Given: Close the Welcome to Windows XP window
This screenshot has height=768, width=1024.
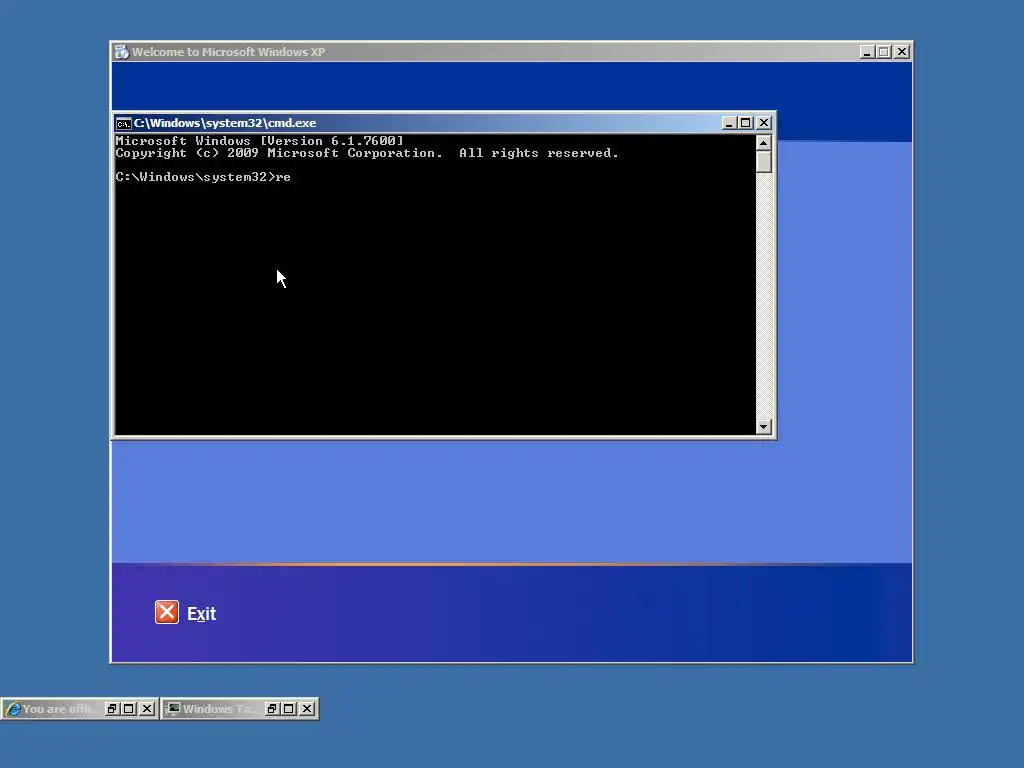Looking at the screenshot, I should pyautogui.click(x=902, y=52).
